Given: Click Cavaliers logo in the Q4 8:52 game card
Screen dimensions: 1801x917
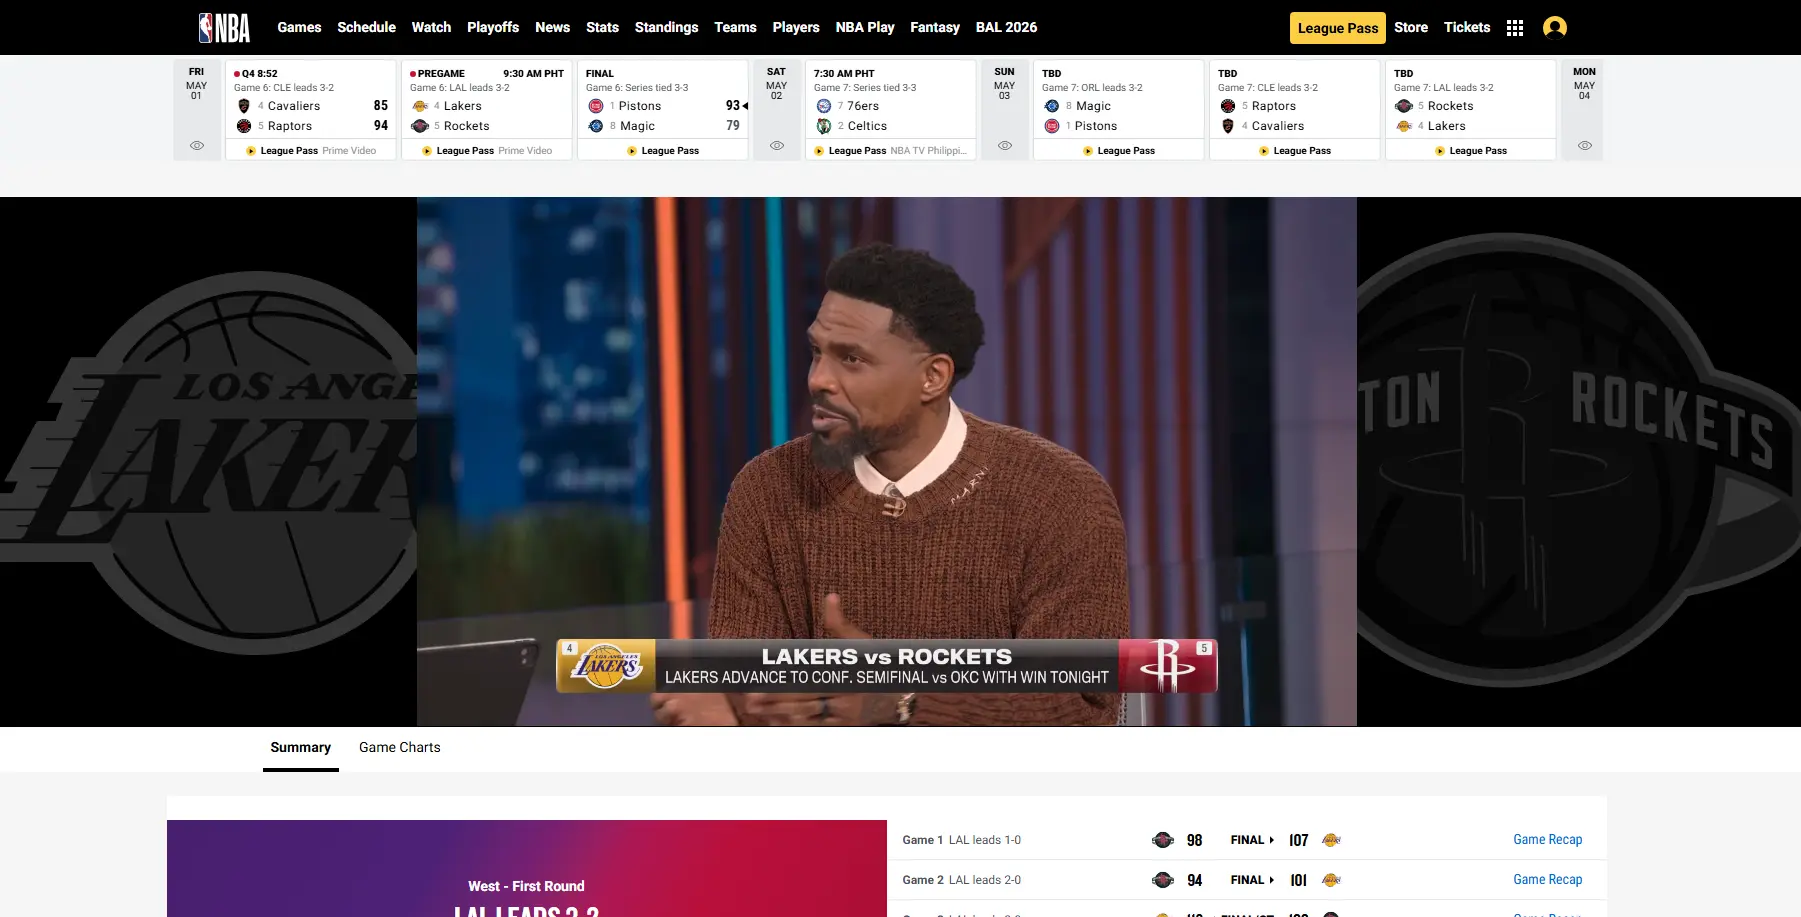Looking at the screenshot, I should pos(244,106).
